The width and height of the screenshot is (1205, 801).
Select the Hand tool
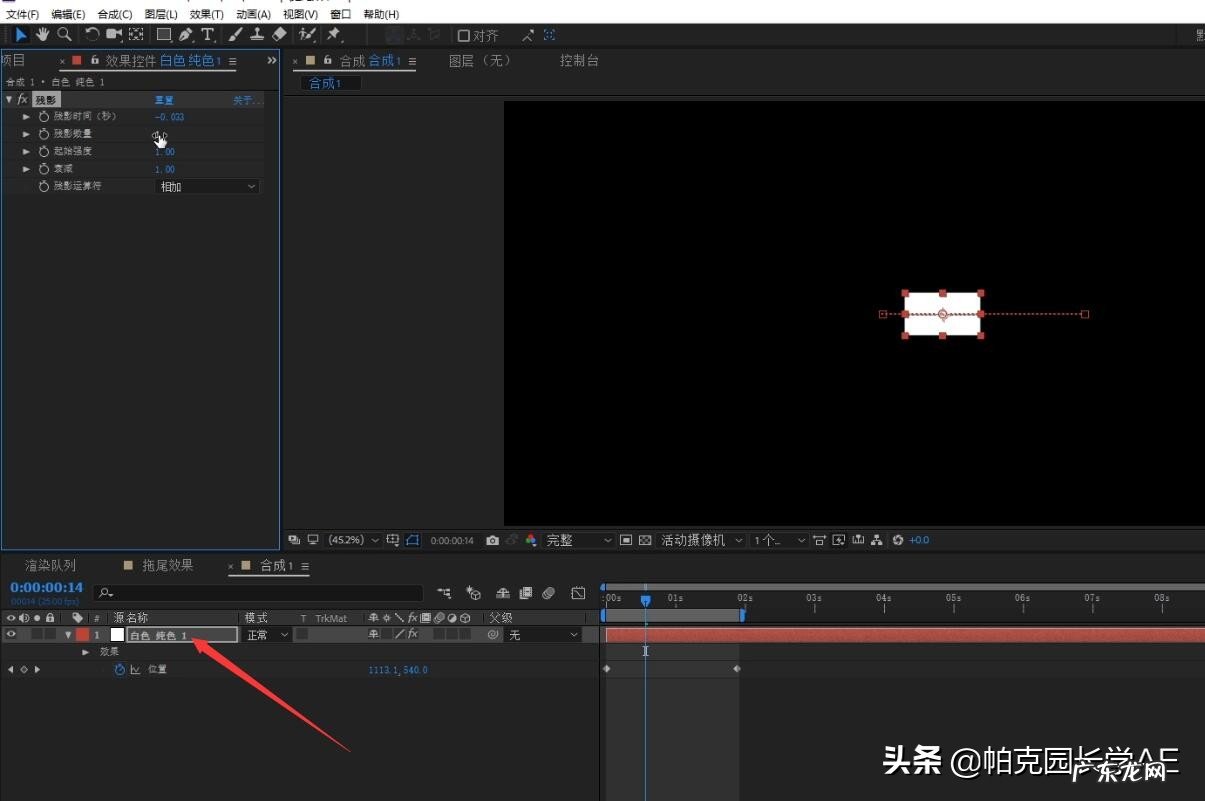[42, 34]
